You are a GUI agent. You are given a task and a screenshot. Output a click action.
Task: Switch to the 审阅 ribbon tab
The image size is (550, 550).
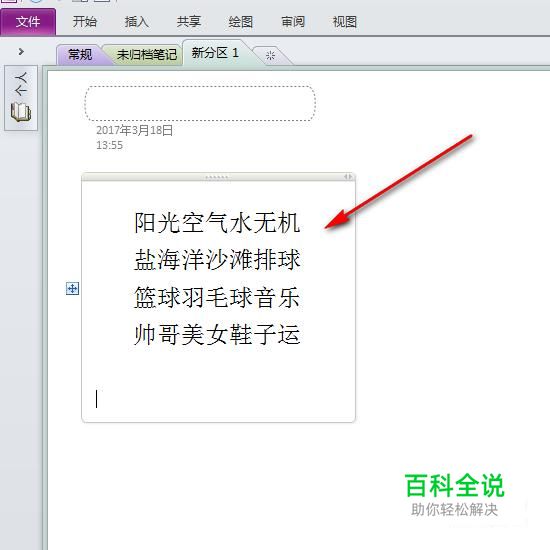pos(293,22)
